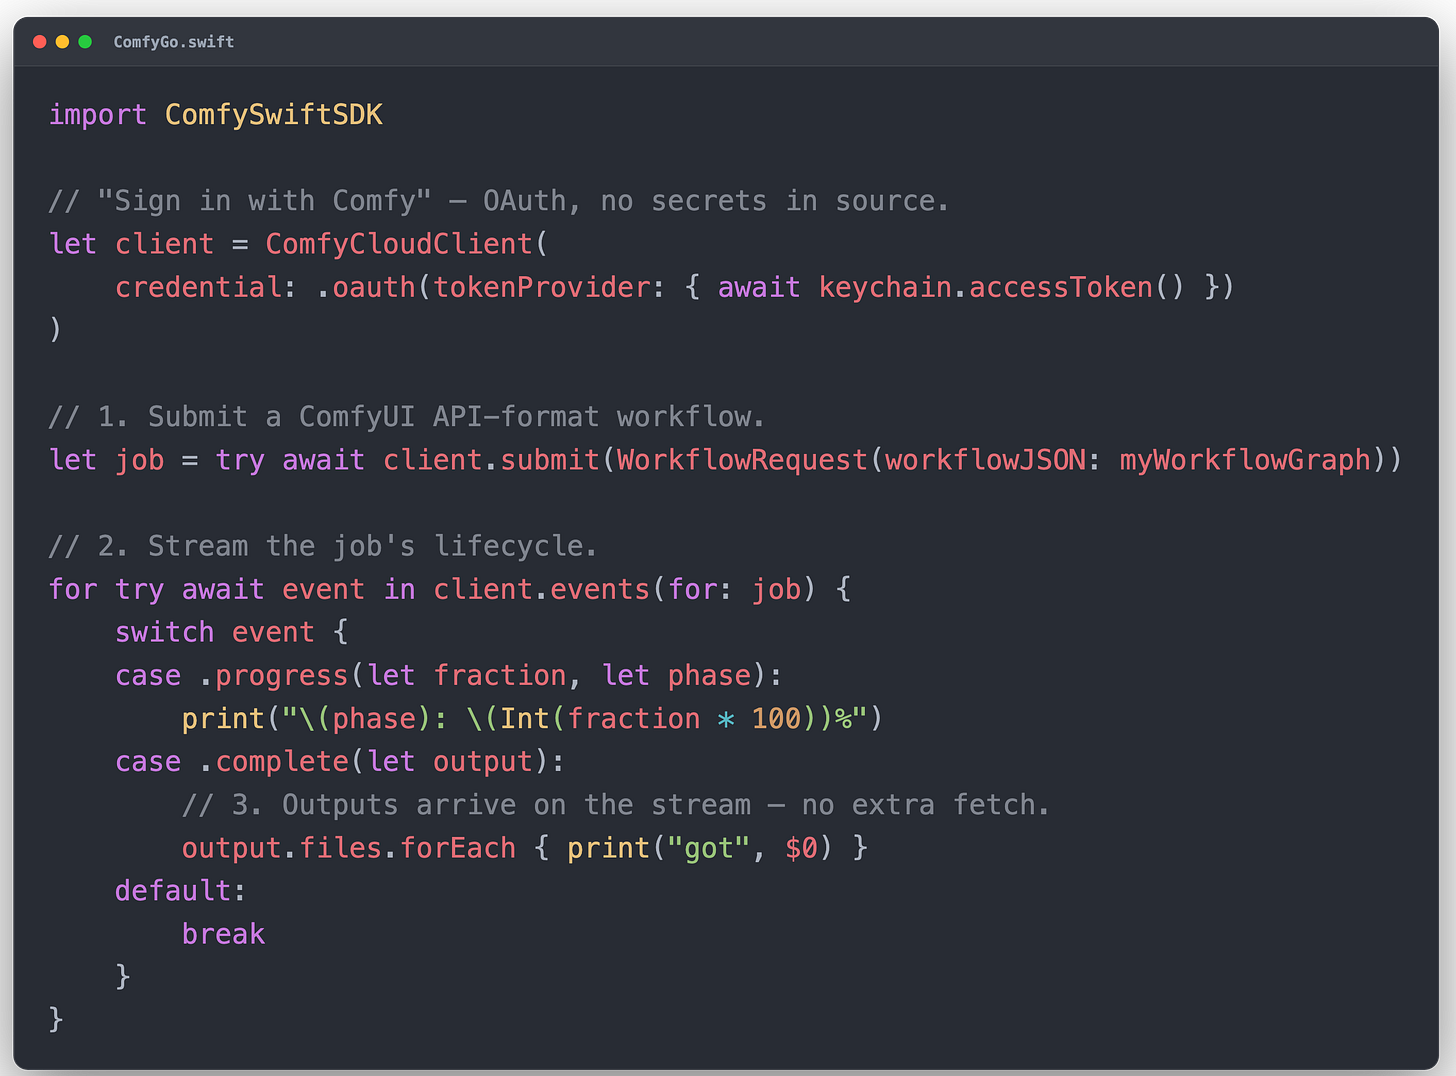The width and height of the screenshot is (1456, 1076).
Task: Click the accessToken method call
Action: click(x=1061, y=287)
